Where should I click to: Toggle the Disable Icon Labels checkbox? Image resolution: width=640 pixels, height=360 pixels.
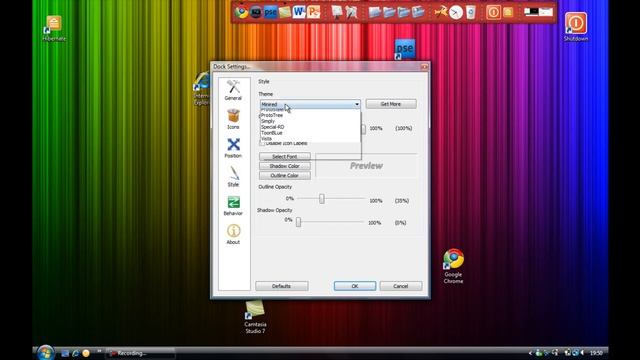(262, 143)
